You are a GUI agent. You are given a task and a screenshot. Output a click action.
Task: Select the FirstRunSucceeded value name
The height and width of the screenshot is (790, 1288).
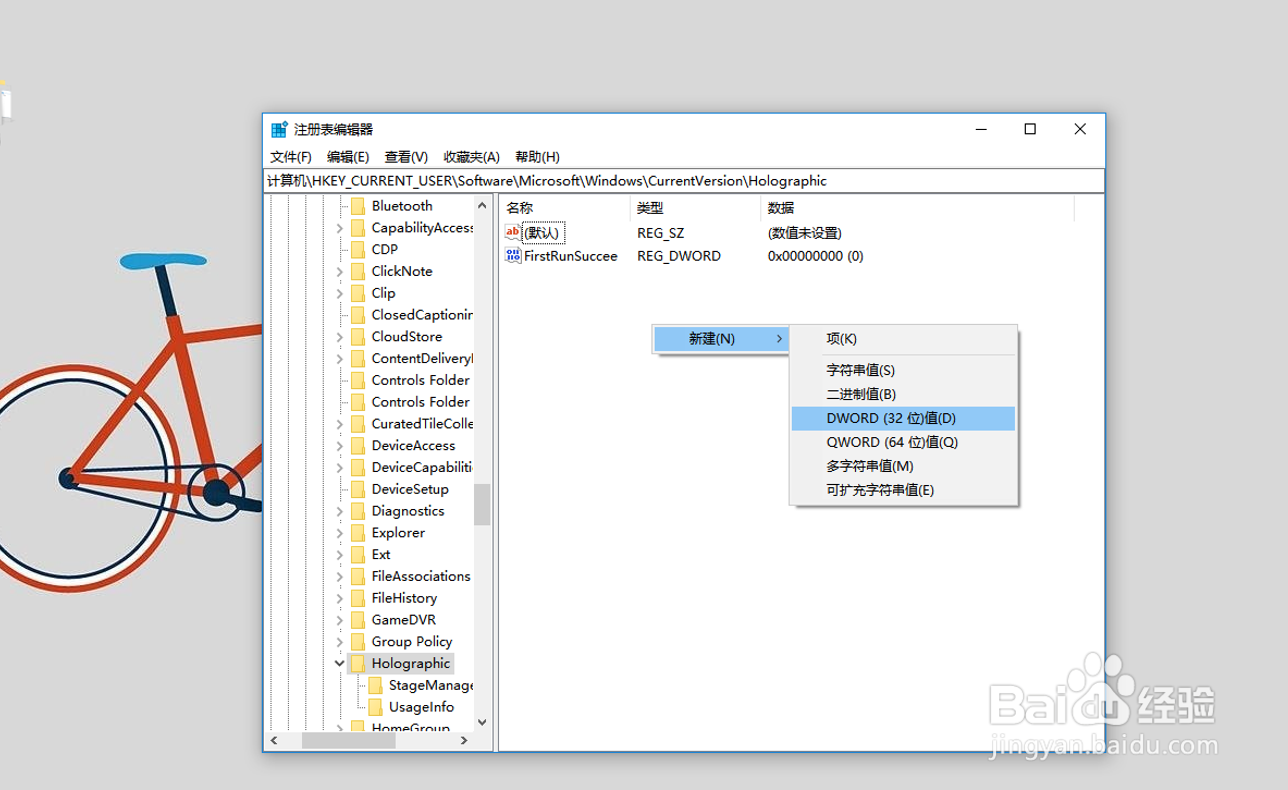[x=571, y=256]
